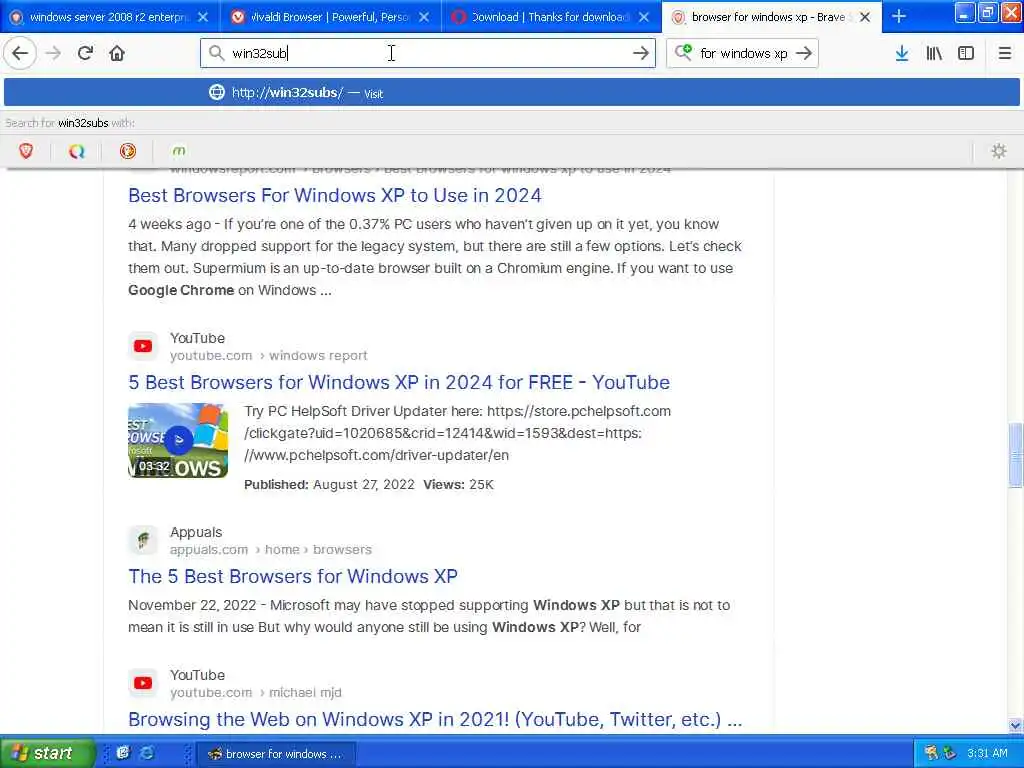Open the hamburger application menu

pos(1005,54)
